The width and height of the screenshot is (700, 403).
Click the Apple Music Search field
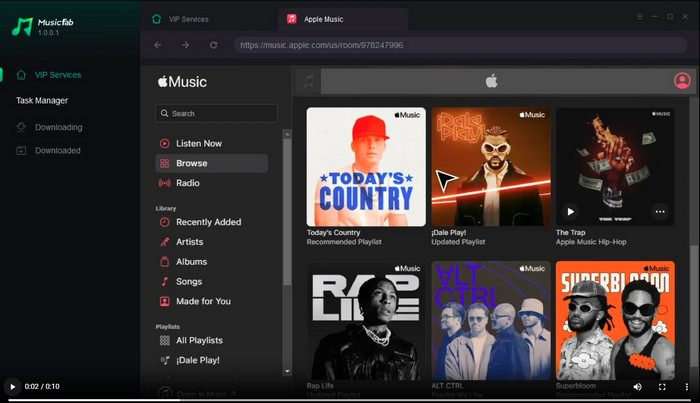[218, 113]
